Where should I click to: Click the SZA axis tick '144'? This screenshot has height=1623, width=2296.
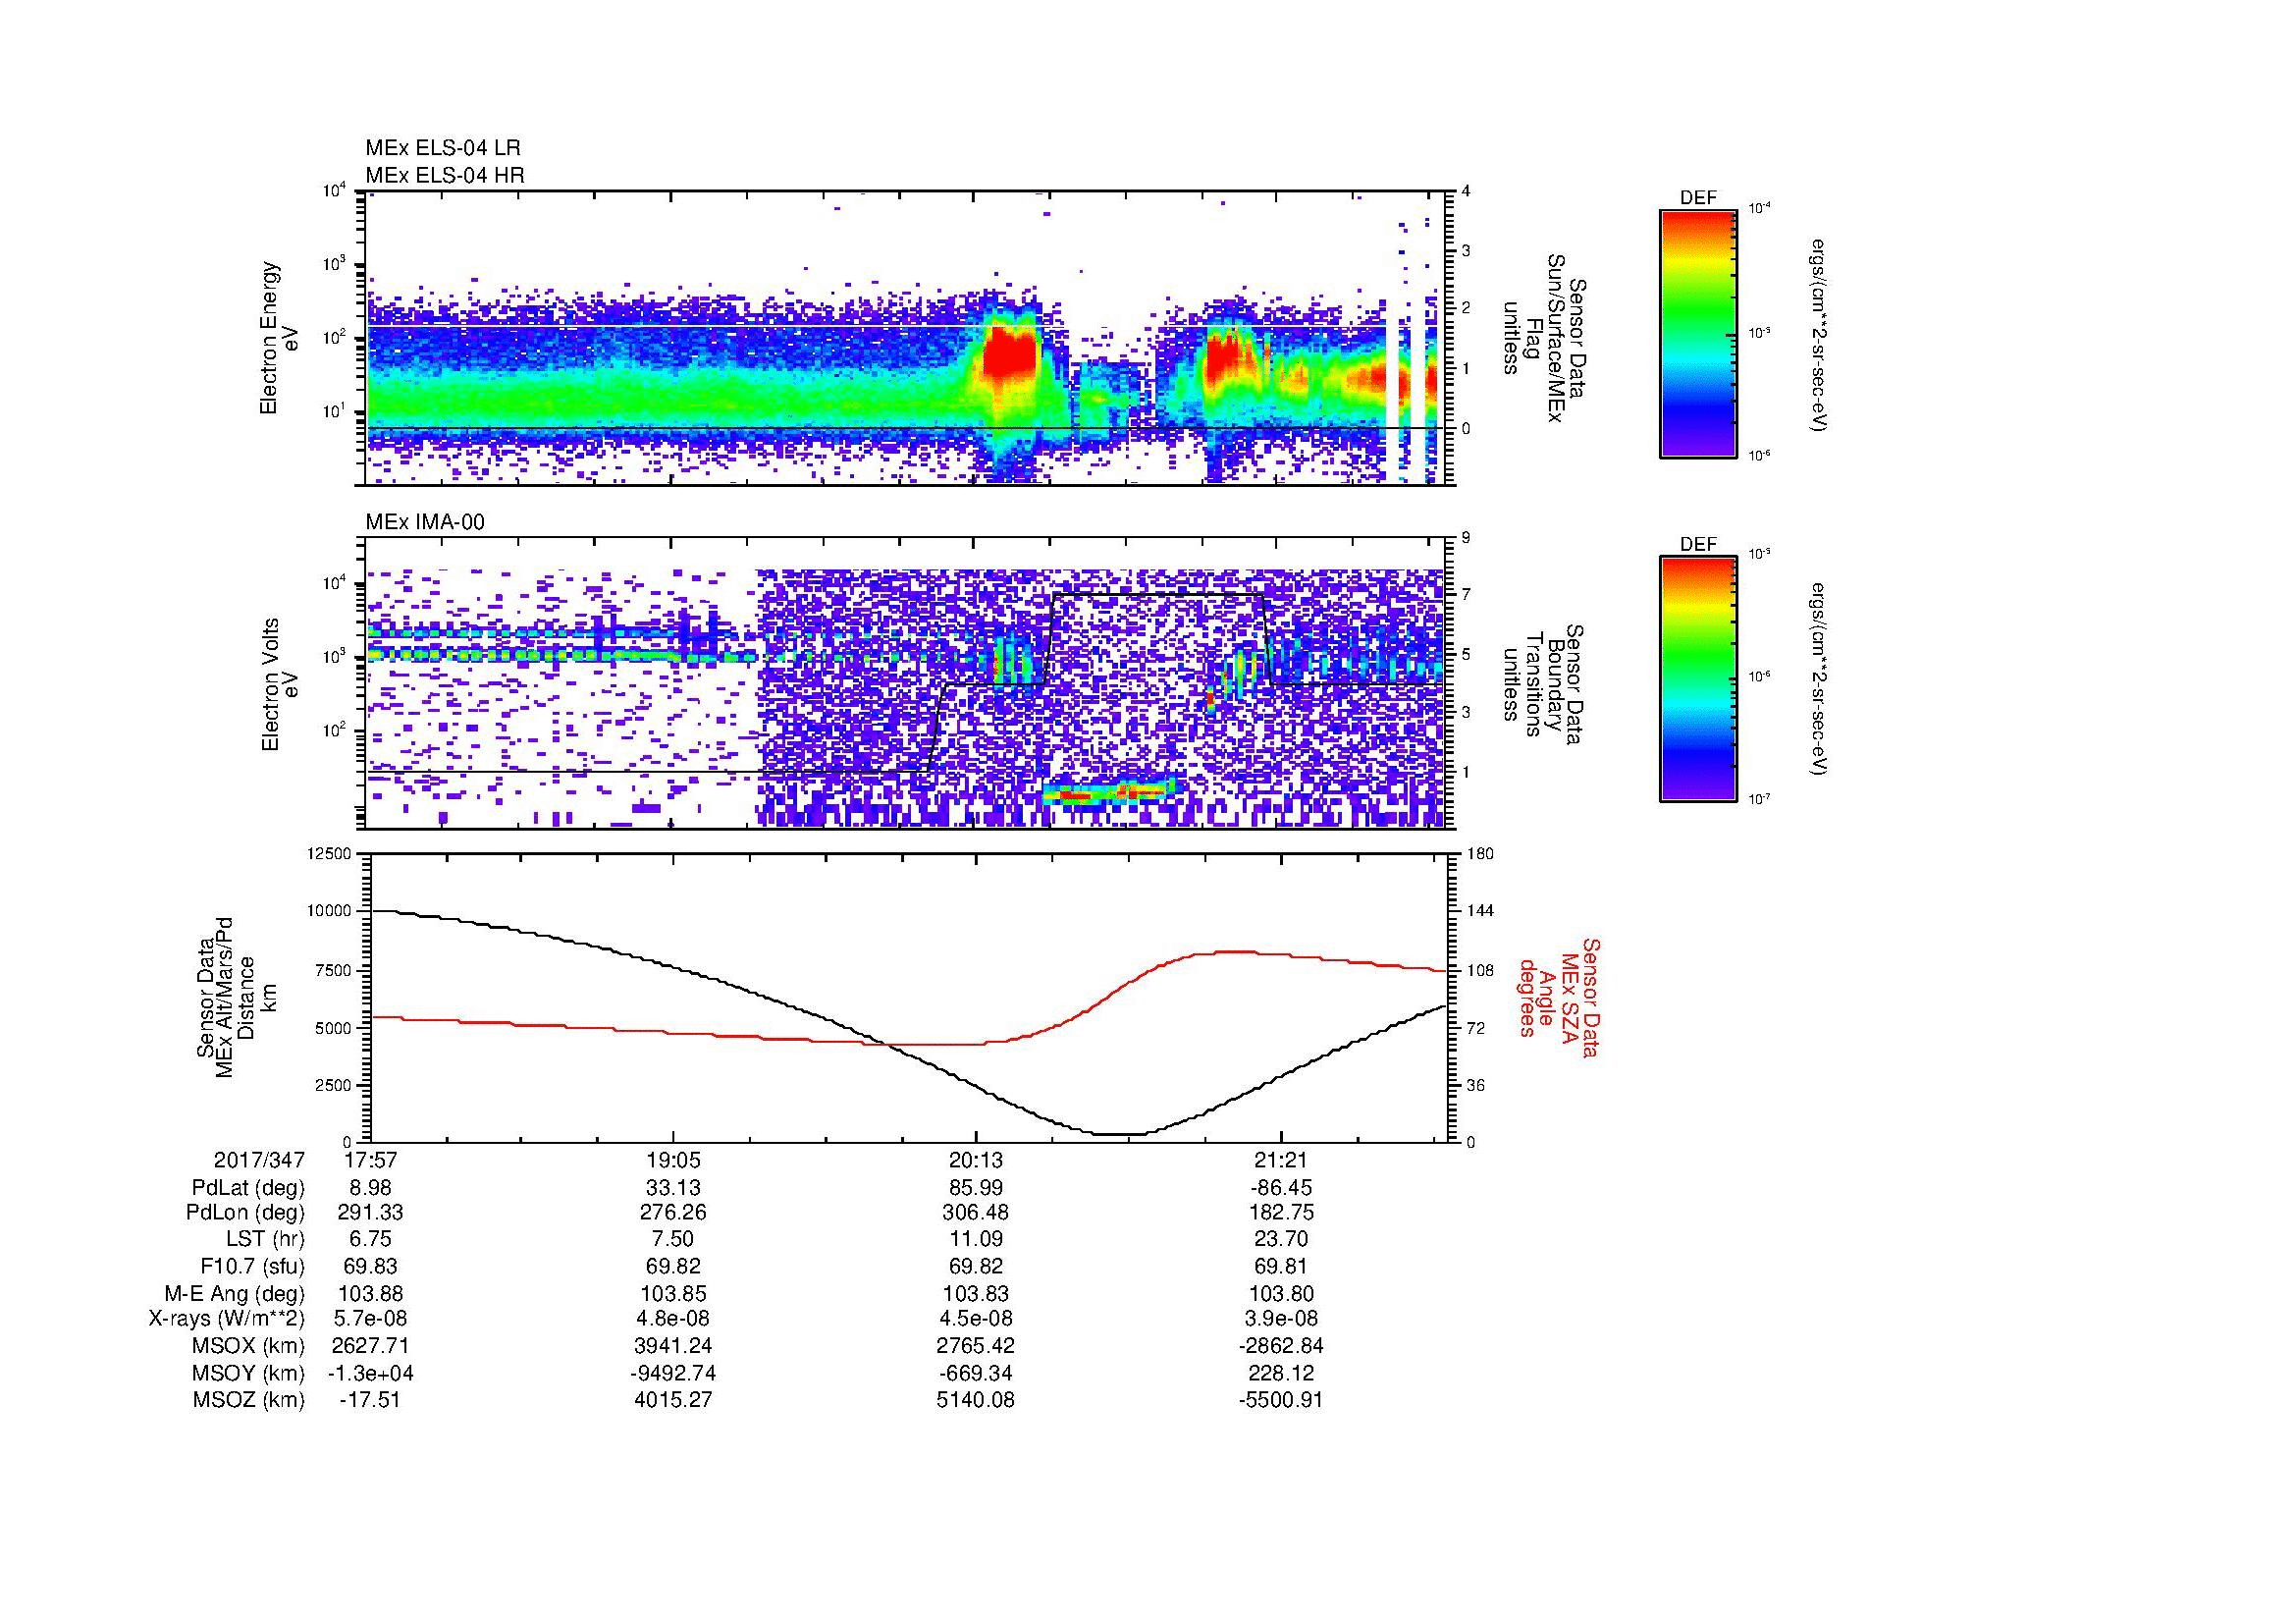click(1479, 911)
